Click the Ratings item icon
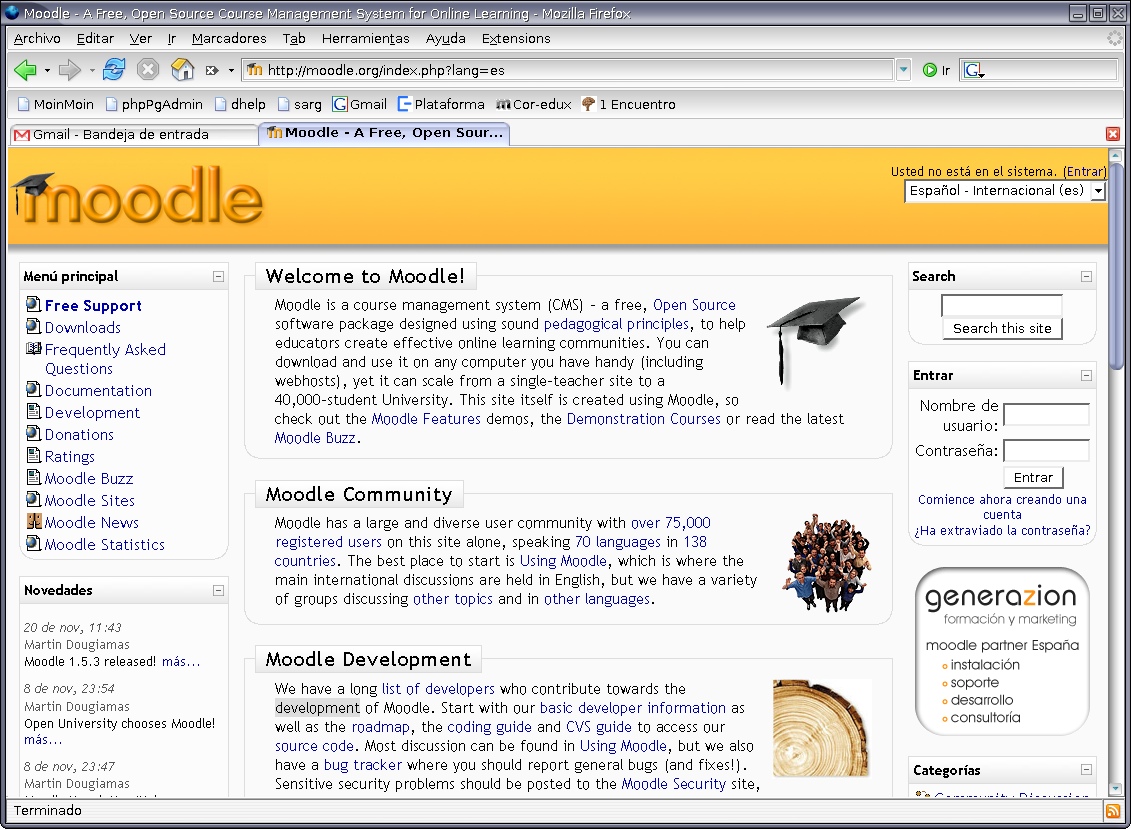Image resolution: width=1131 pixels, height=829 pixels. tap(33, 455)
